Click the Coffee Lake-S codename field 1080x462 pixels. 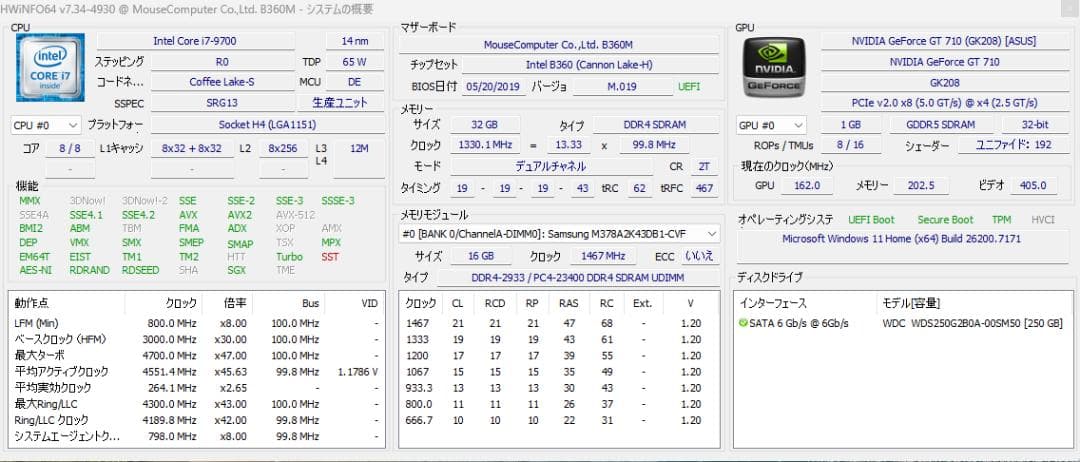[222, 82]
